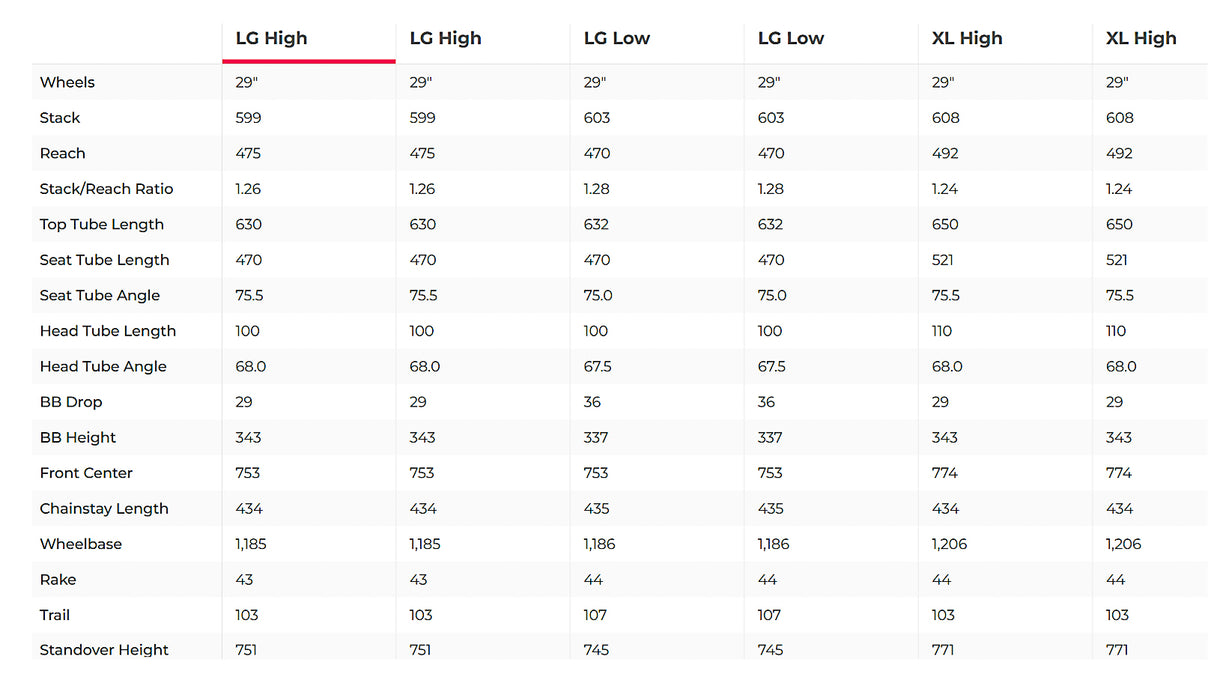The image size is (1214, 683).
Task: Click the BB Height row label
Action: click(x=78, y=437)
